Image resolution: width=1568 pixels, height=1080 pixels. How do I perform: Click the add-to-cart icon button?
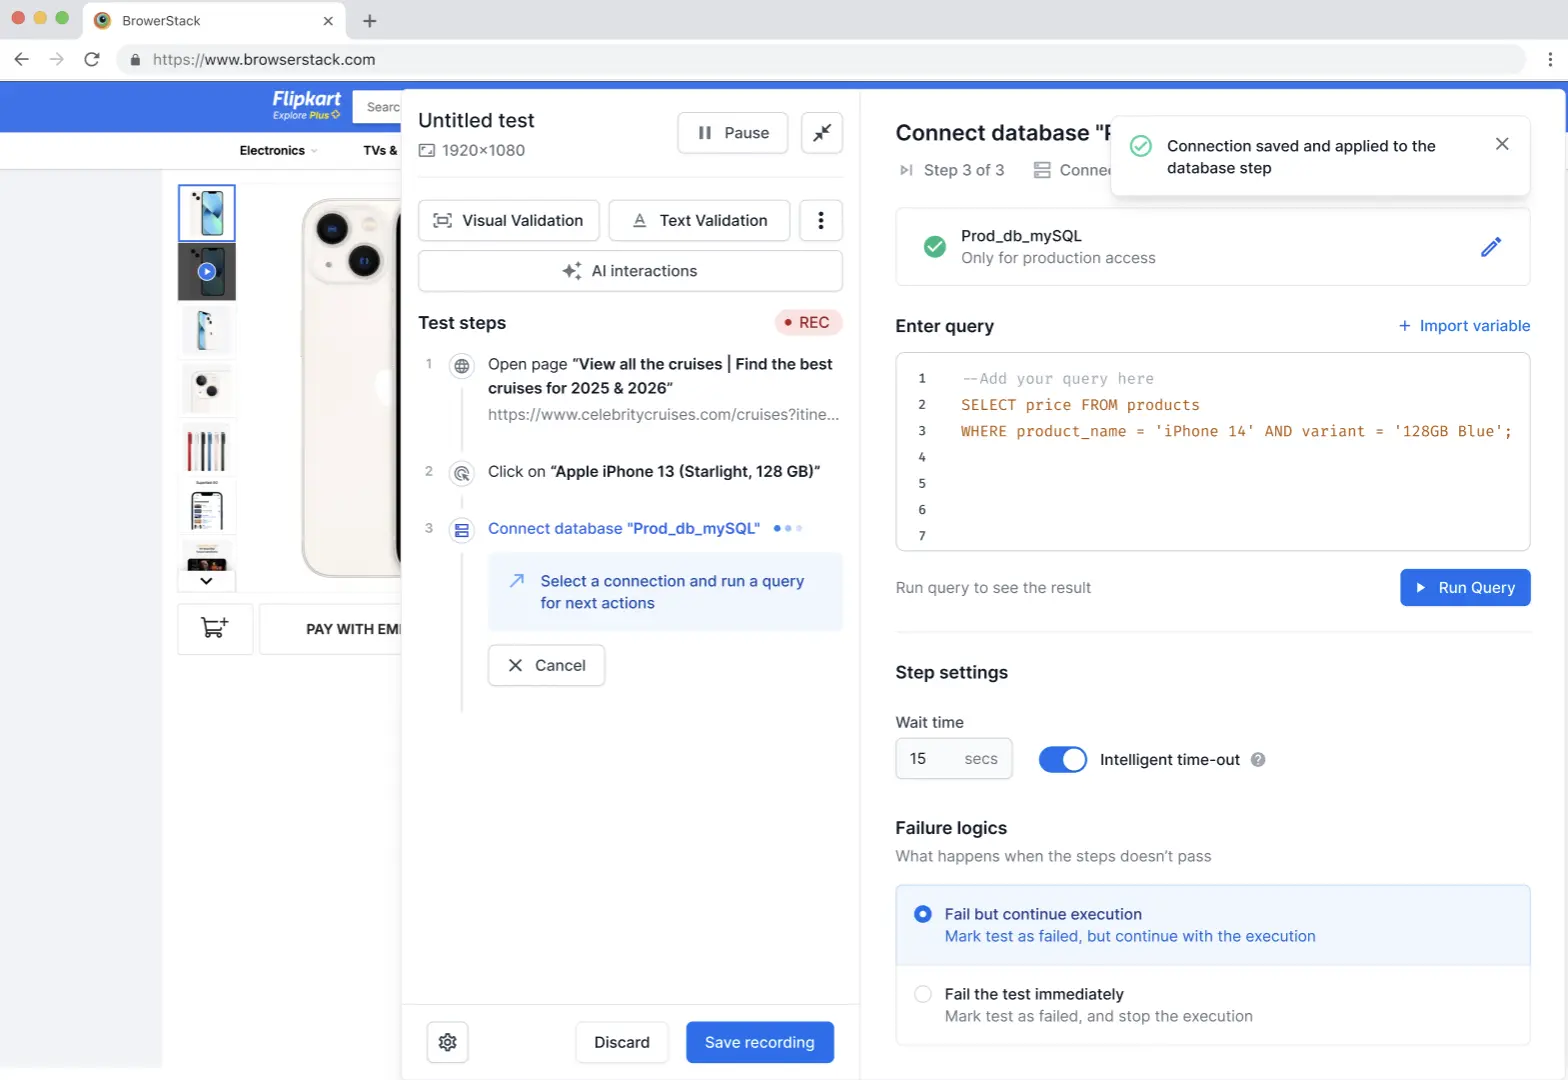tap(215, 629)
